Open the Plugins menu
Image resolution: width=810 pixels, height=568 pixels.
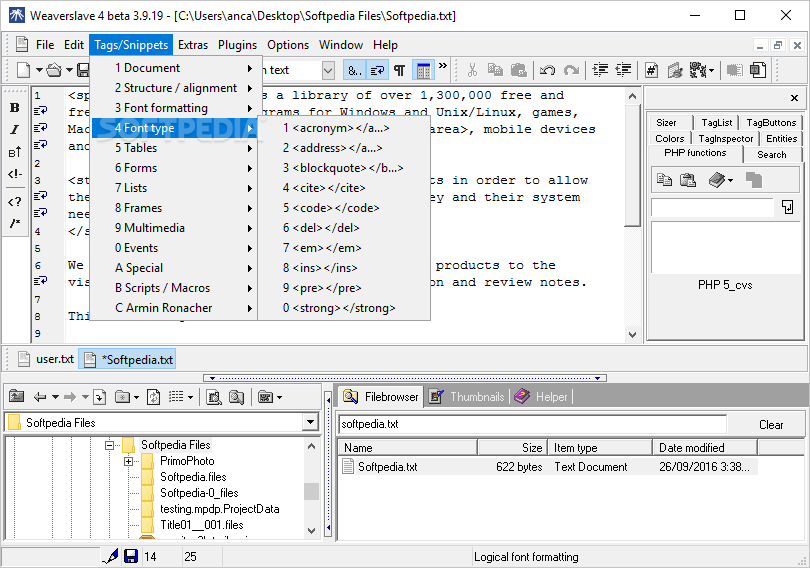237,45
